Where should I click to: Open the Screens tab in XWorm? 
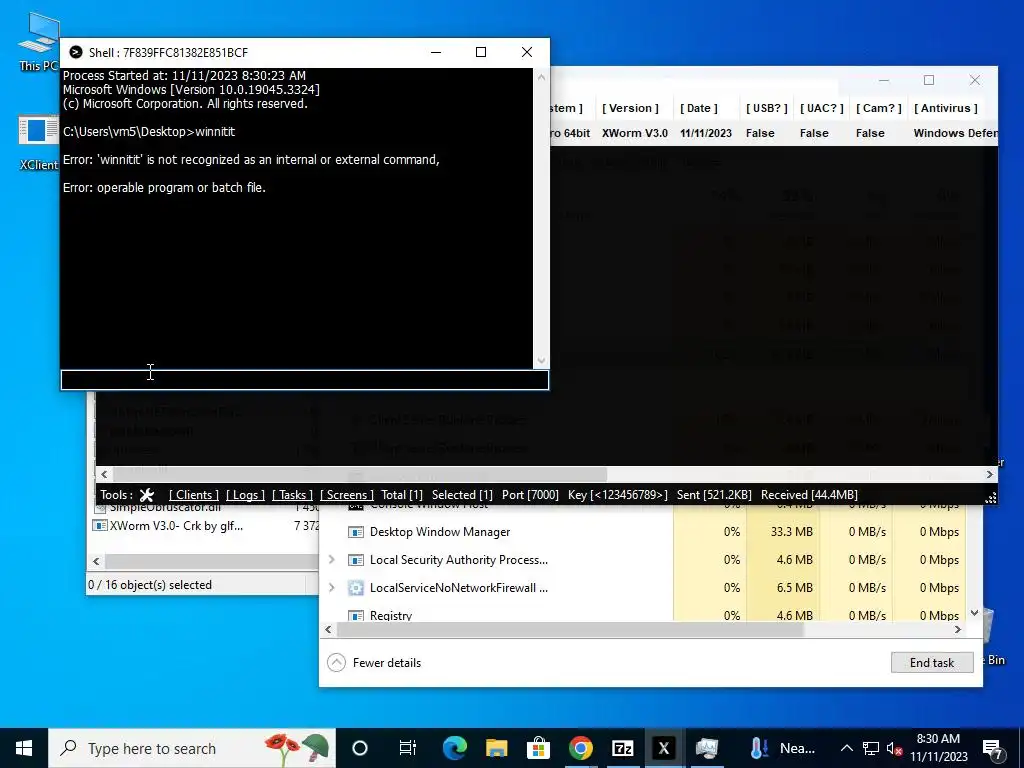click(x=347, y=495)
